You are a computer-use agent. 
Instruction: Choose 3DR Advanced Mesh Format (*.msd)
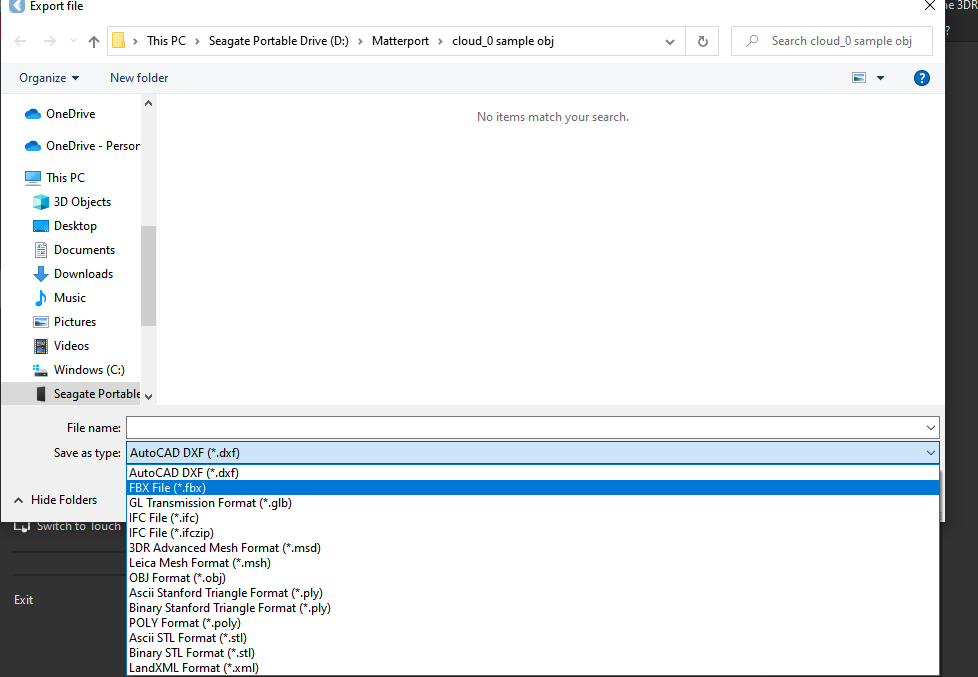point(533,548)
